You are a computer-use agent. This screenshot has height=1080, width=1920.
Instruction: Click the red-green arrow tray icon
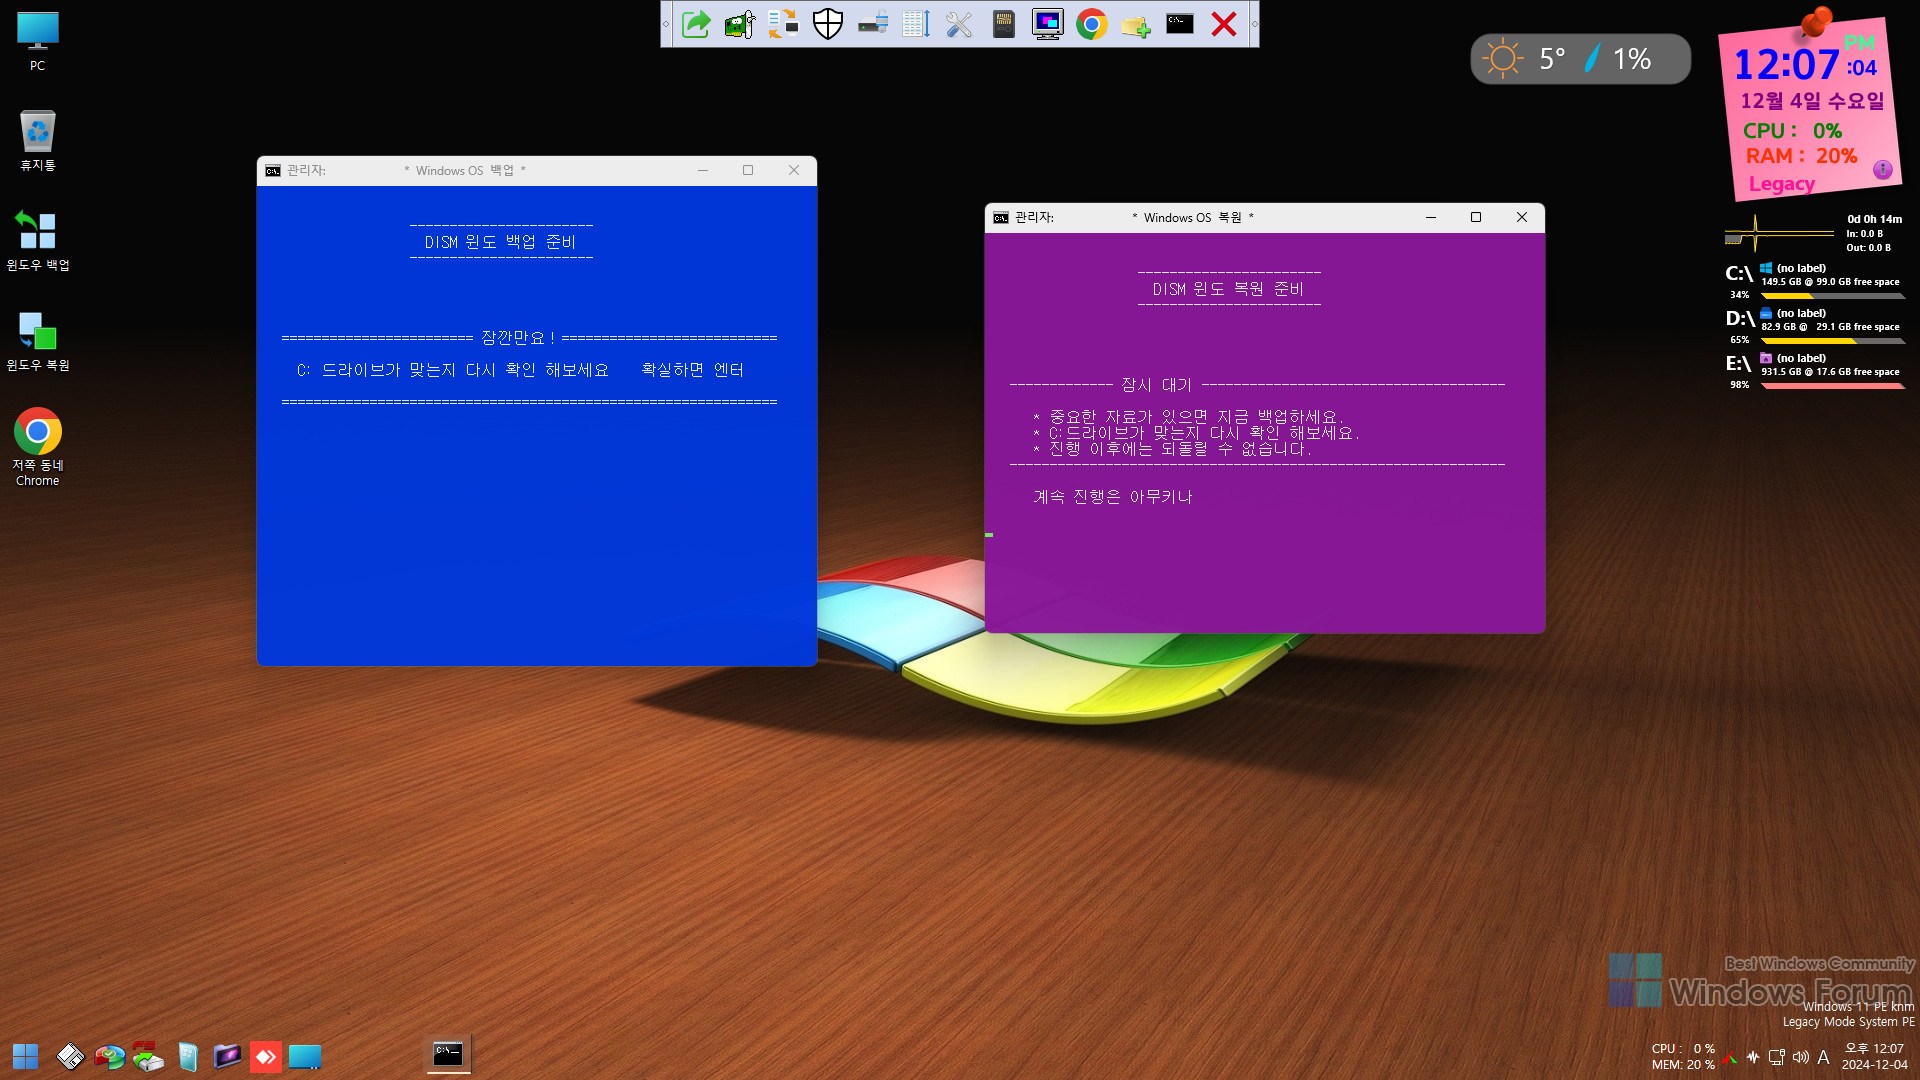pyautogui.click(x=1730, y=1057)
